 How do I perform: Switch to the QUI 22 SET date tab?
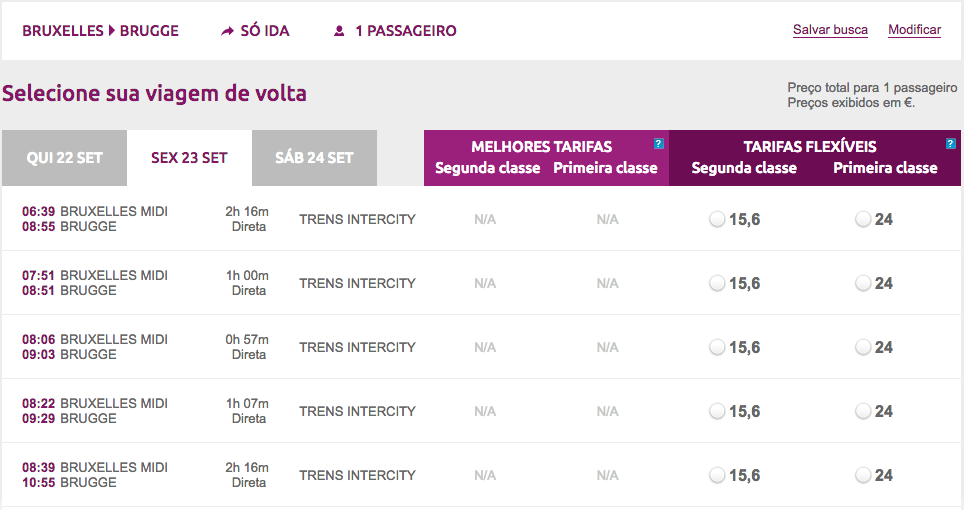click(x=64, y=158)
